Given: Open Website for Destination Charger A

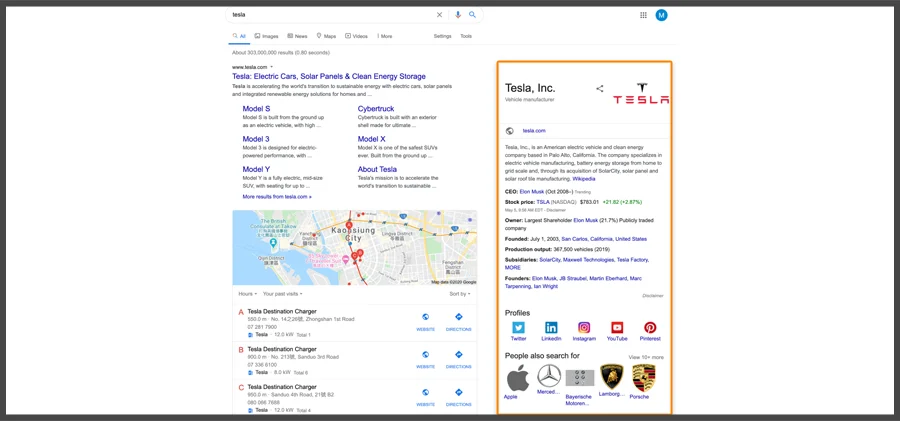Looking at the screenshot, I should (x=425, y=322).
